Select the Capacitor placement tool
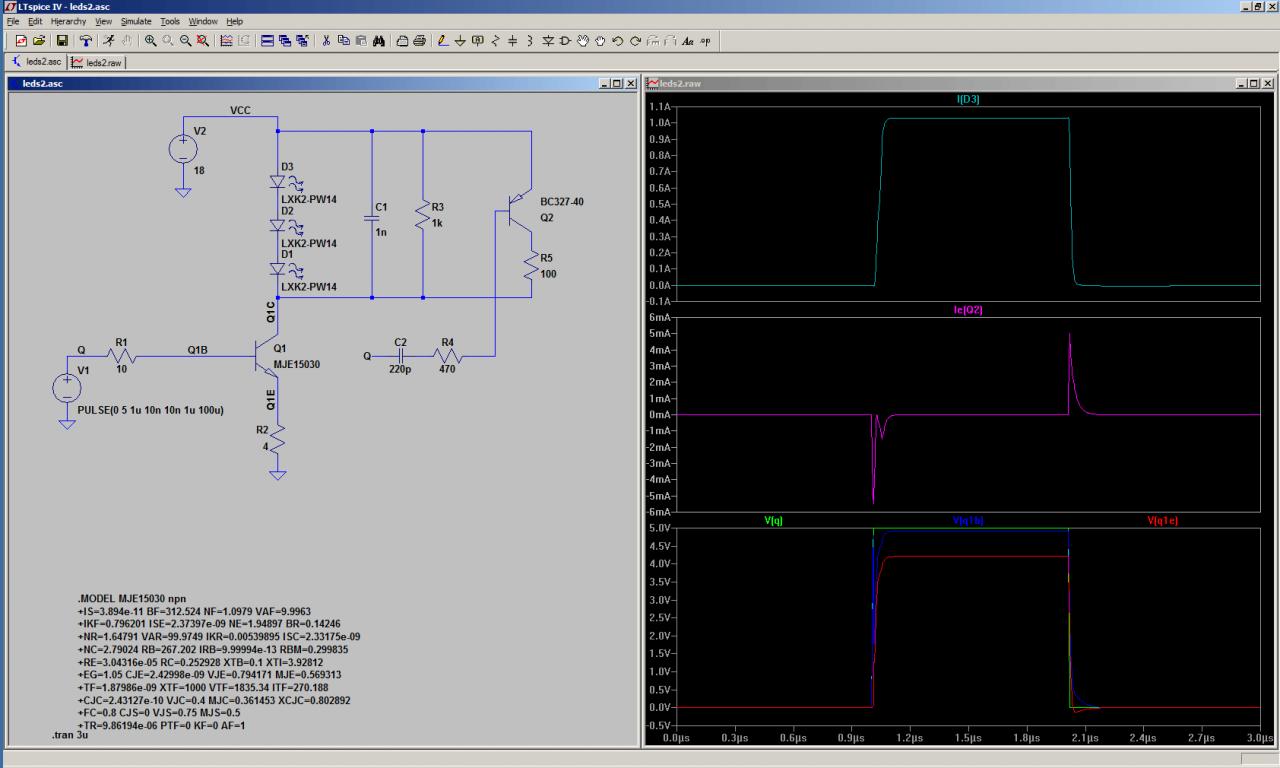 point(512,41)
